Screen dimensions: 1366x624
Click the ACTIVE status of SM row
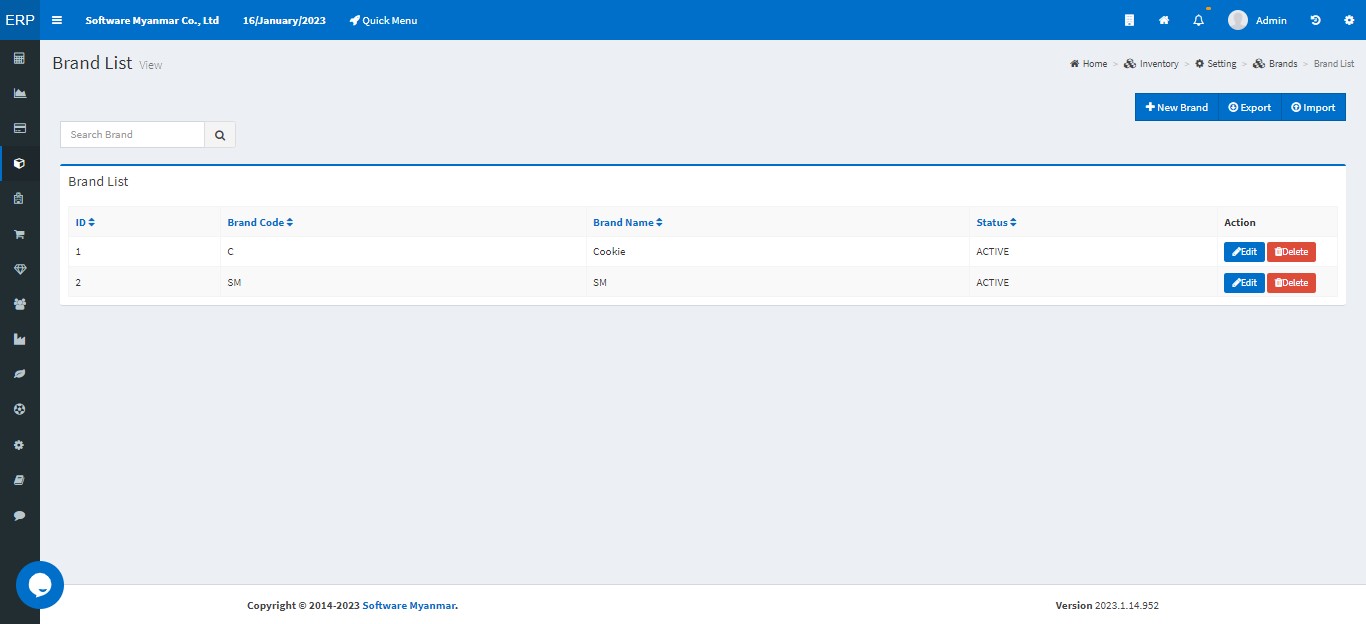pos(993,283)
